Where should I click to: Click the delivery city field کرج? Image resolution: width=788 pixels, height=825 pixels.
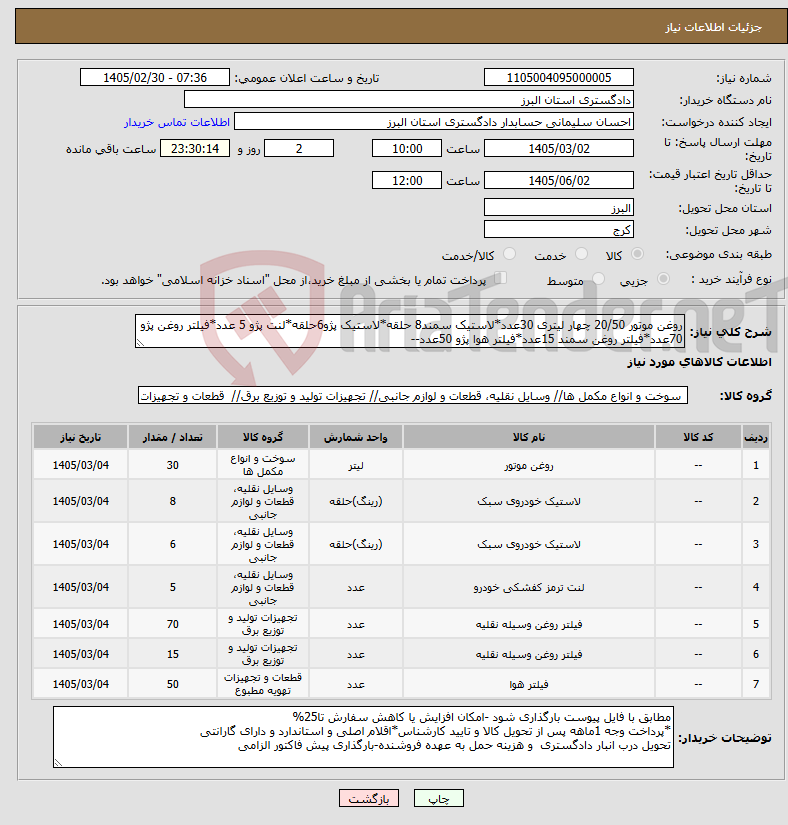click(559, 229)
